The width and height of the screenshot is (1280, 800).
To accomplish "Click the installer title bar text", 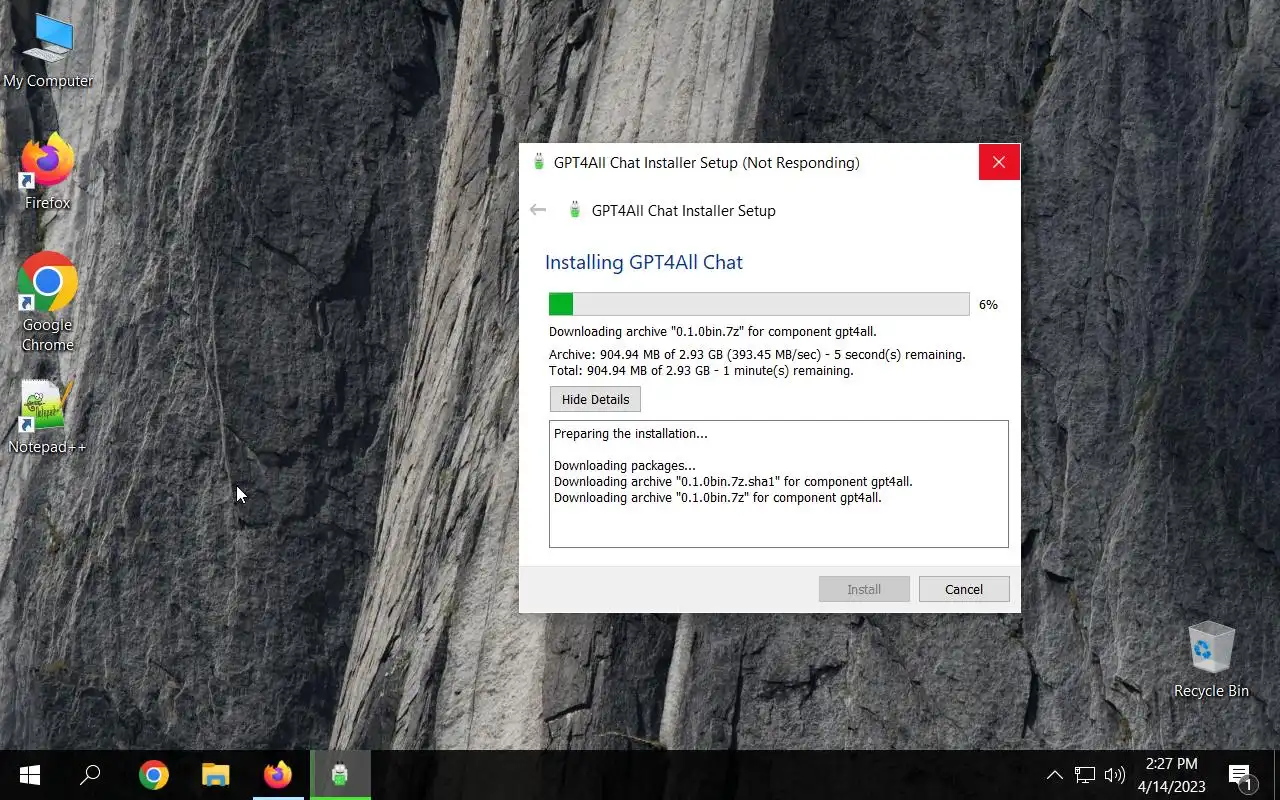I will click(706, 163).
